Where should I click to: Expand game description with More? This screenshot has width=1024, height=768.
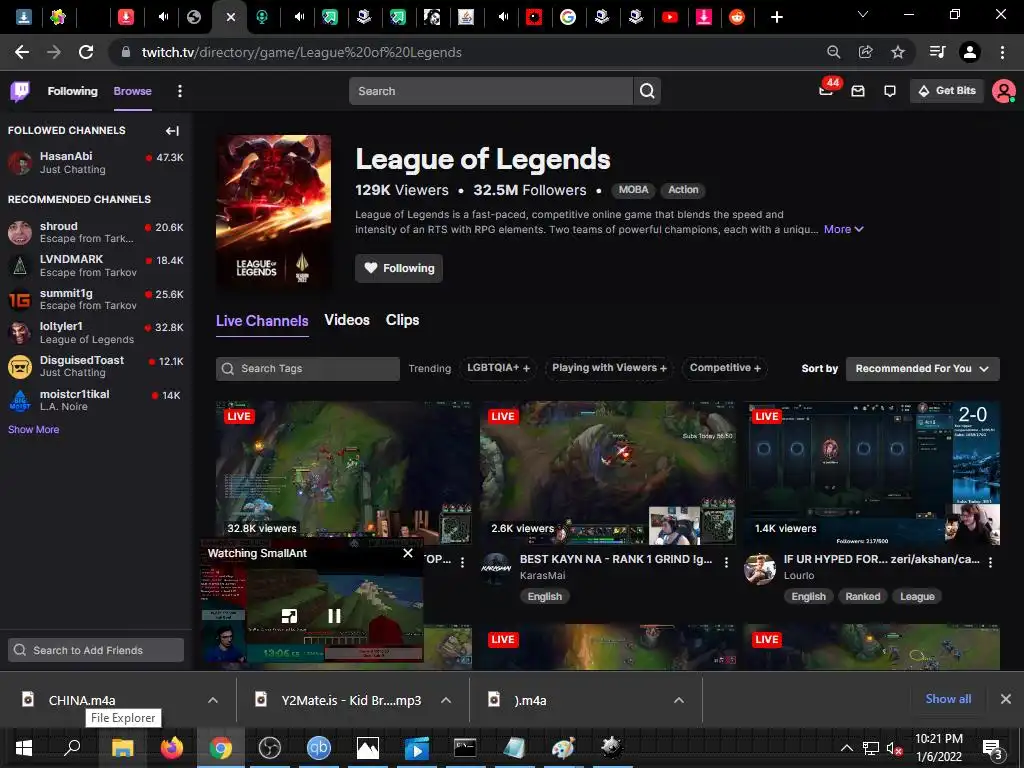pos(843,229)
